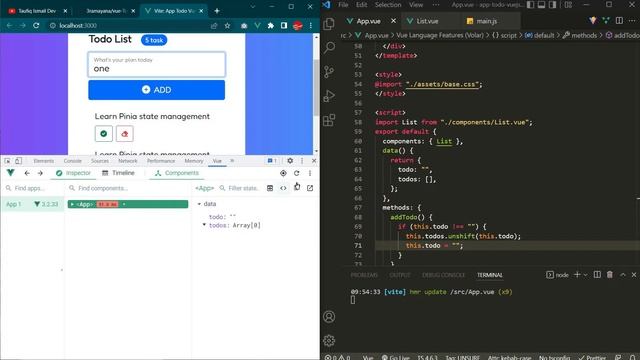The height and width of the screenshot is (360, 640).
Task: Click the blue ADD button
Action: coord(156,90)
